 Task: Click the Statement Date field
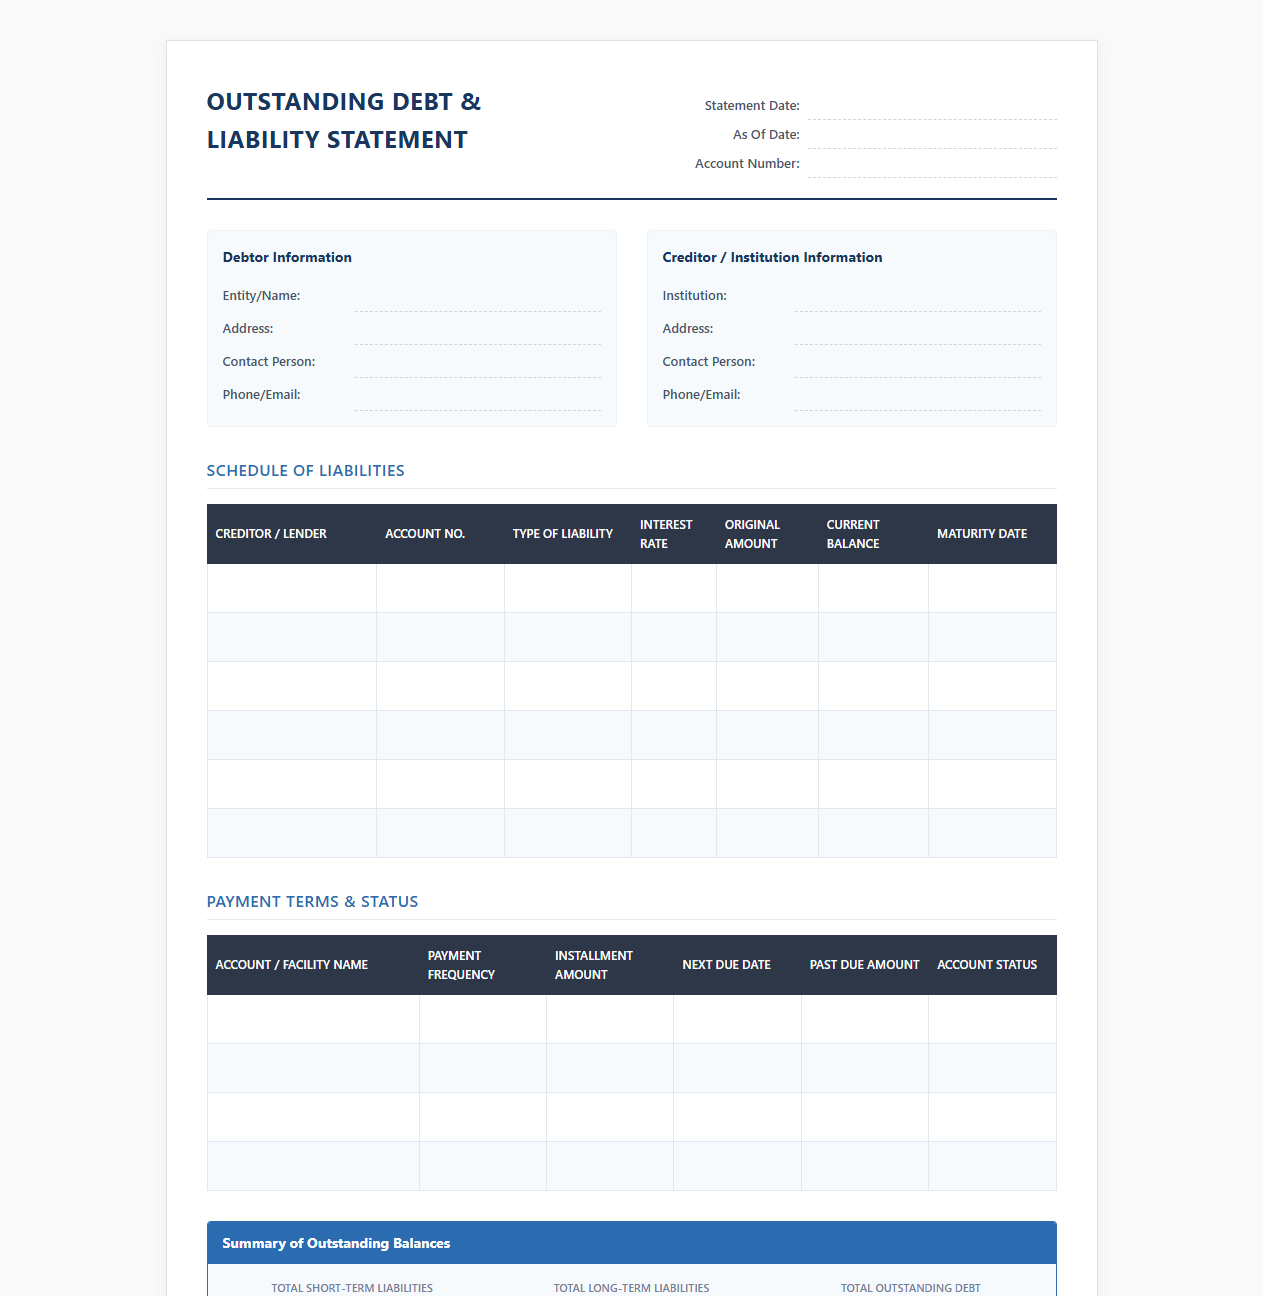[932, 106]
